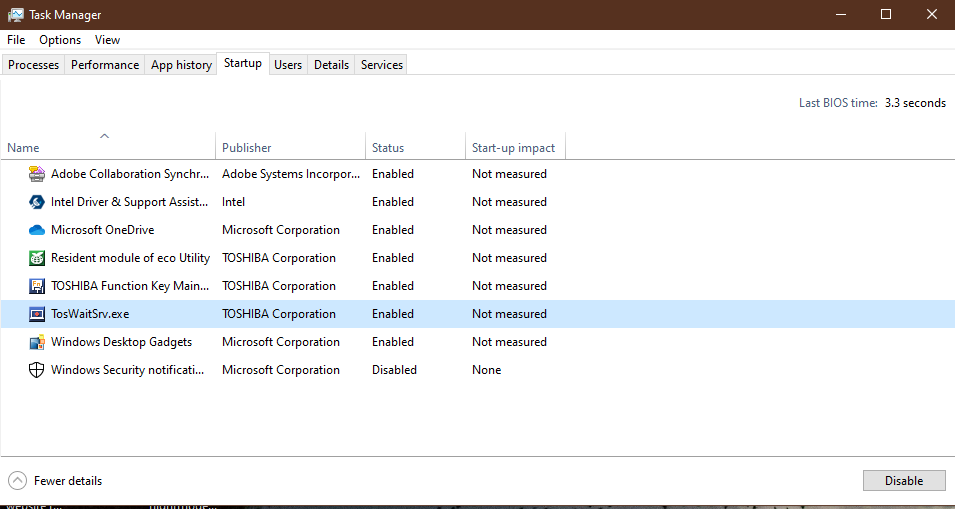955x509 pixels.
Task: Collapse view with Fewer details chevron
Action: (x=18, y=481)
